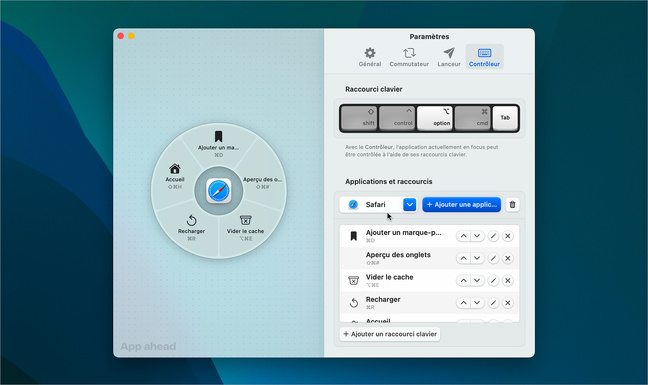
Task: Click Aperçu des o... wheel segment
Action: pyautogui.click(x=262, y=182)
